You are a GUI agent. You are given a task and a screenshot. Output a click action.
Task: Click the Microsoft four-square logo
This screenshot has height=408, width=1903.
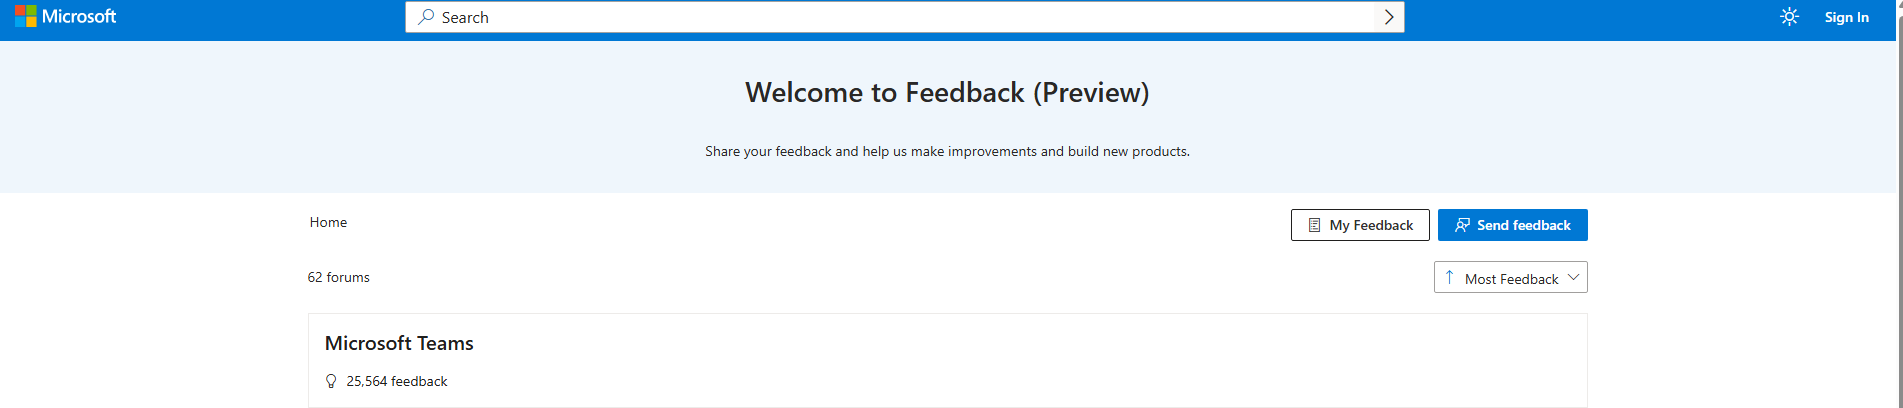26,16
